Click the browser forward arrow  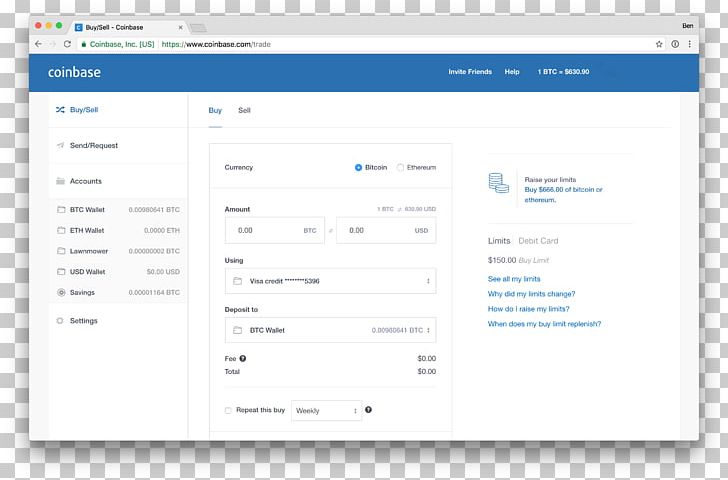click(52, 44)
